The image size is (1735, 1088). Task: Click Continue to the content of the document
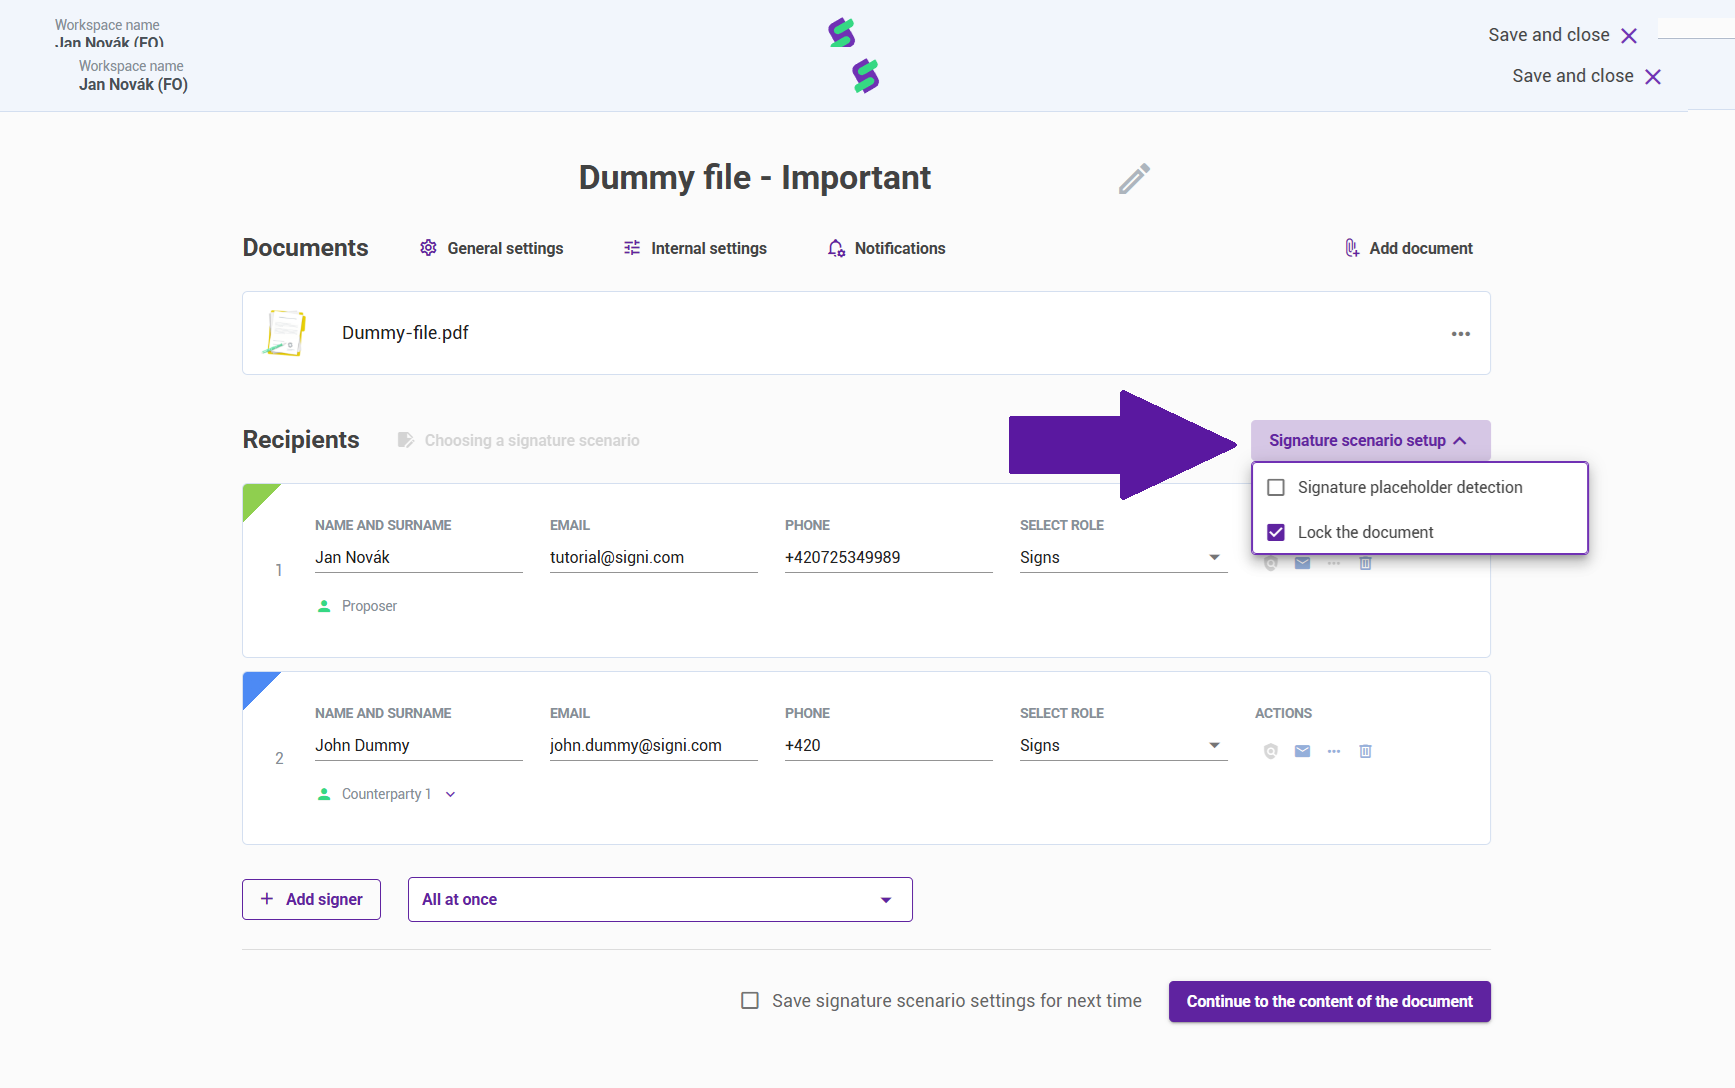(x=1329, y=1001)
